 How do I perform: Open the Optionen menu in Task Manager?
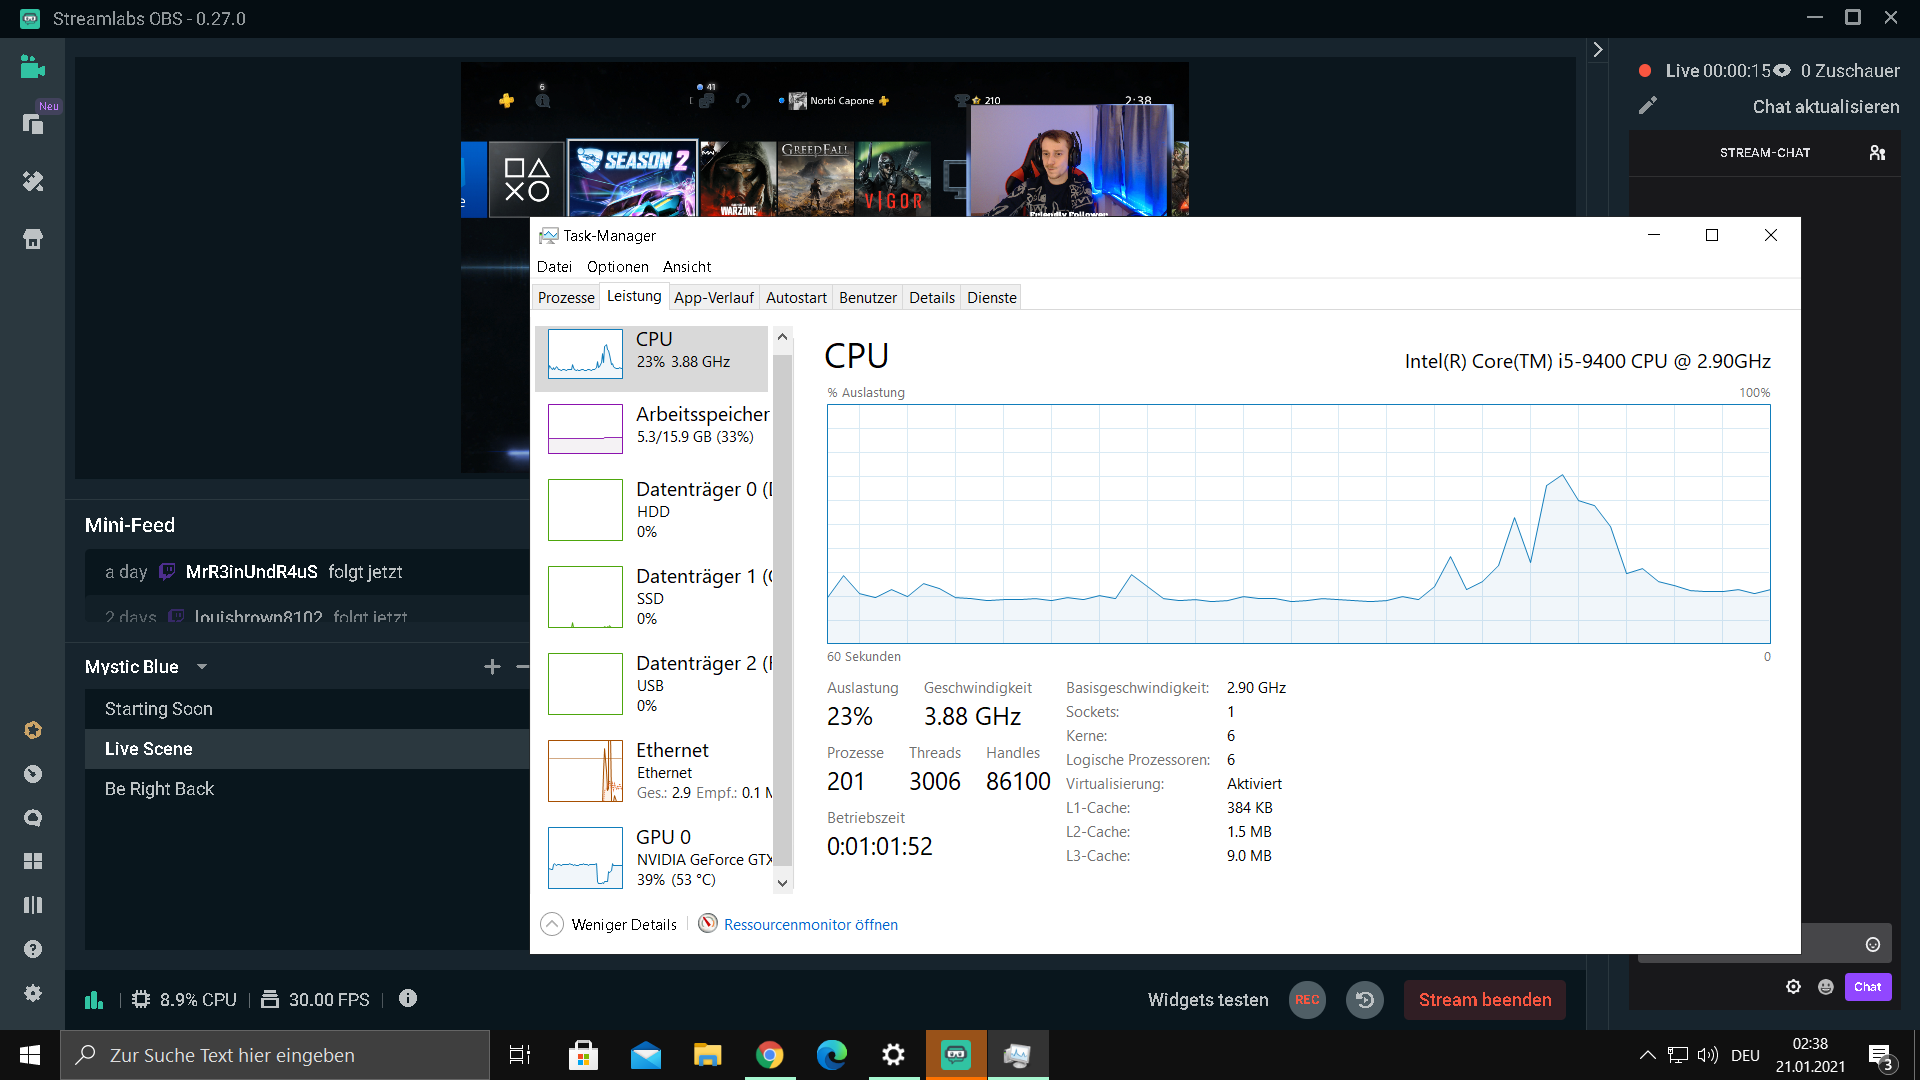(x=617, y=266)
